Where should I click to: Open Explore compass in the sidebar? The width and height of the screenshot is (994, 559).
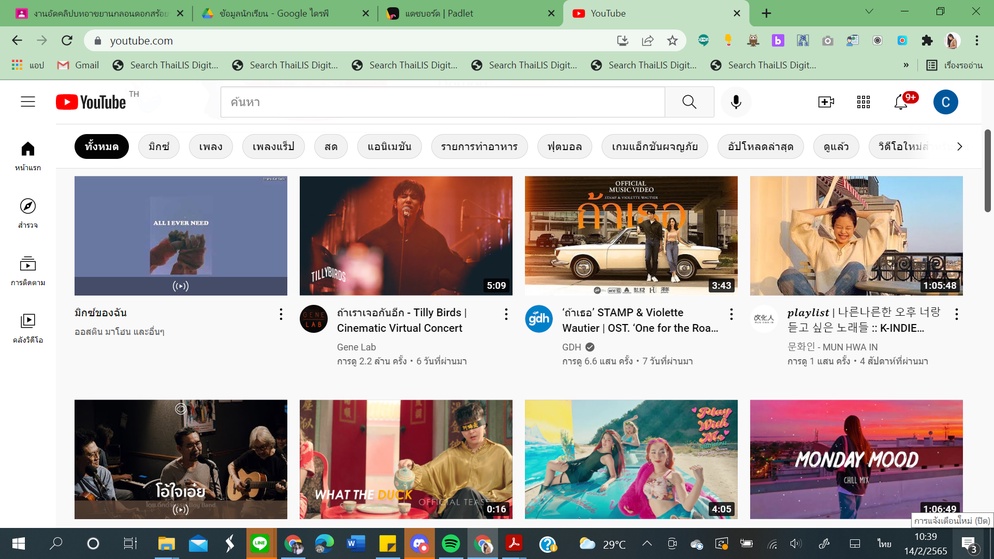(28, 213)
